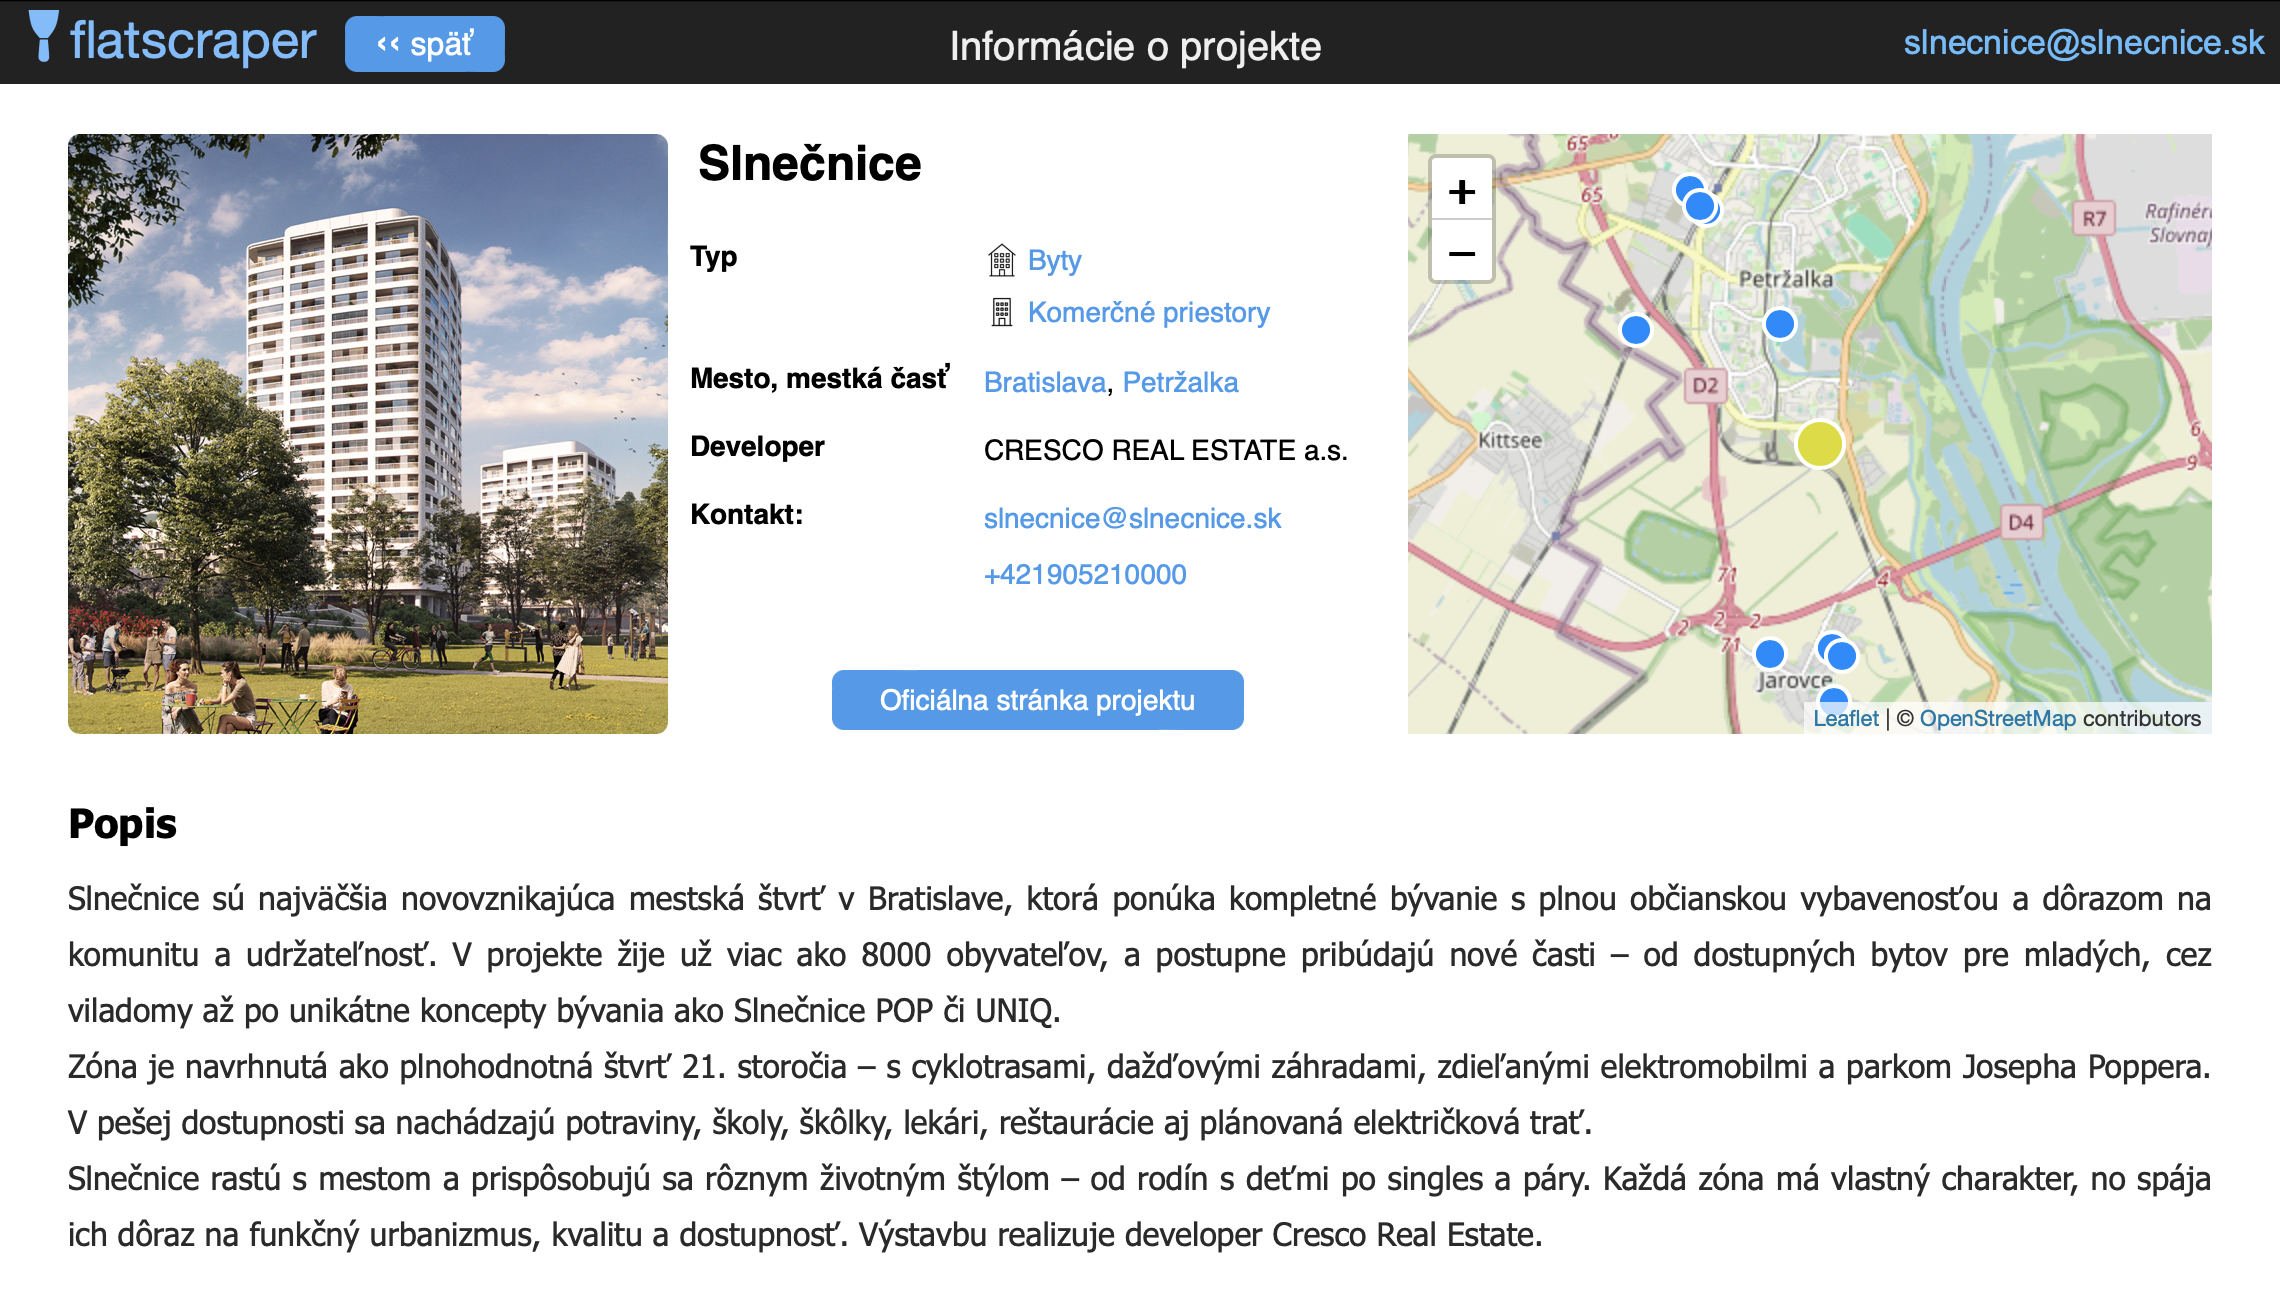
Task: Open the Petržalka district link
Action: (1180, 382)
